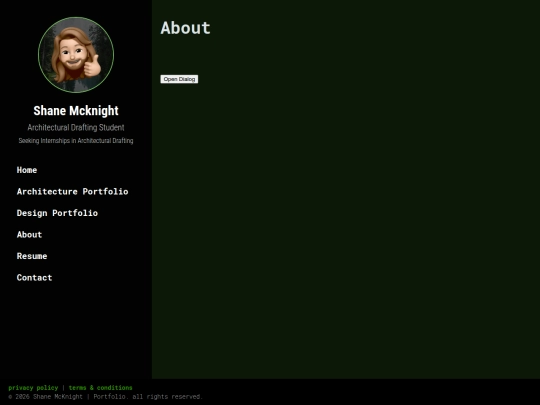Go to Home in sidebar navigation
Image resolution: width=540 pixels, height=405 pixels.
(27, 170)
